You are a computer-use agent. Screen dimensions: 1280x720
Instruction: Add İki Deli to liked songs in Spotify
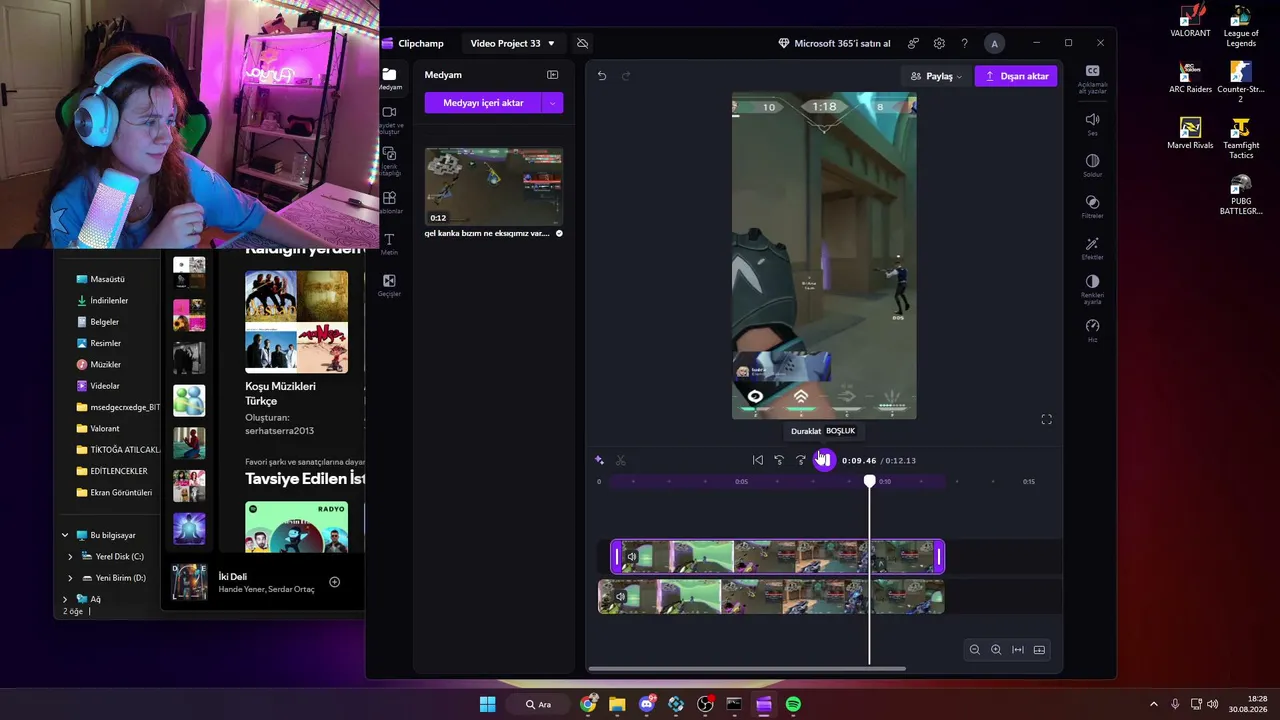335,582
